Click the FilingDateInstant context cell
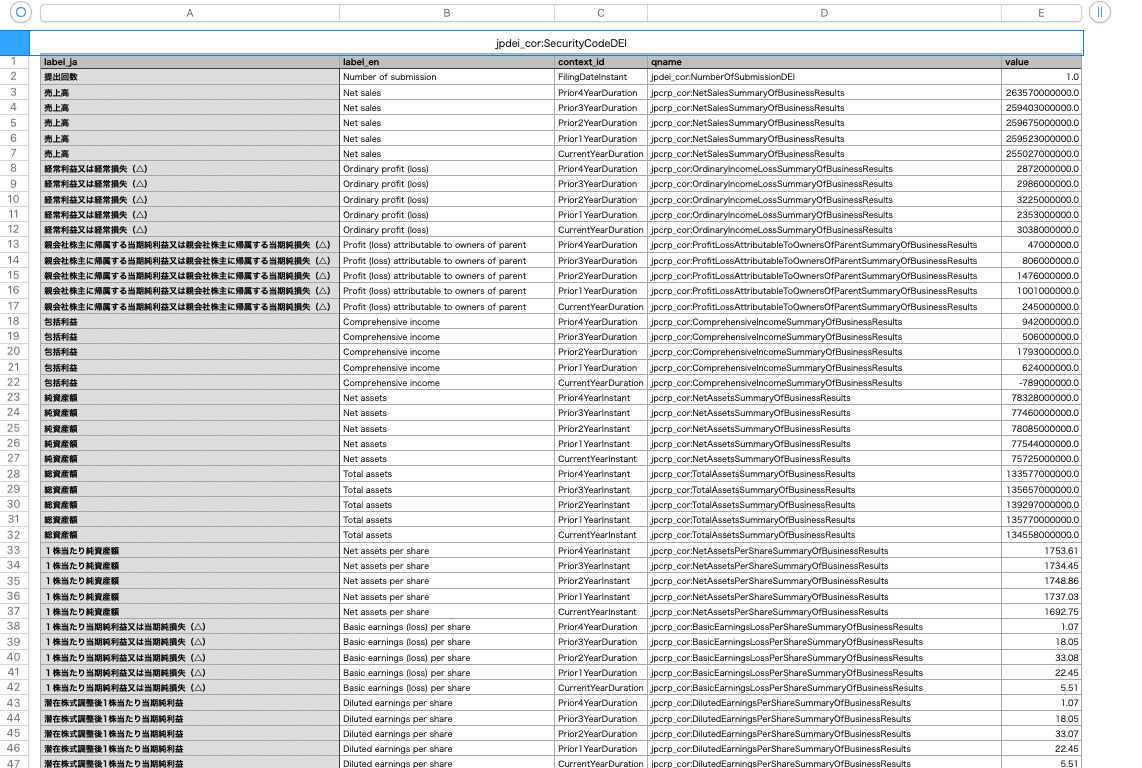The width and height of the screenshot is (1142, 768). pyautogui.click(x=601, y=77)
